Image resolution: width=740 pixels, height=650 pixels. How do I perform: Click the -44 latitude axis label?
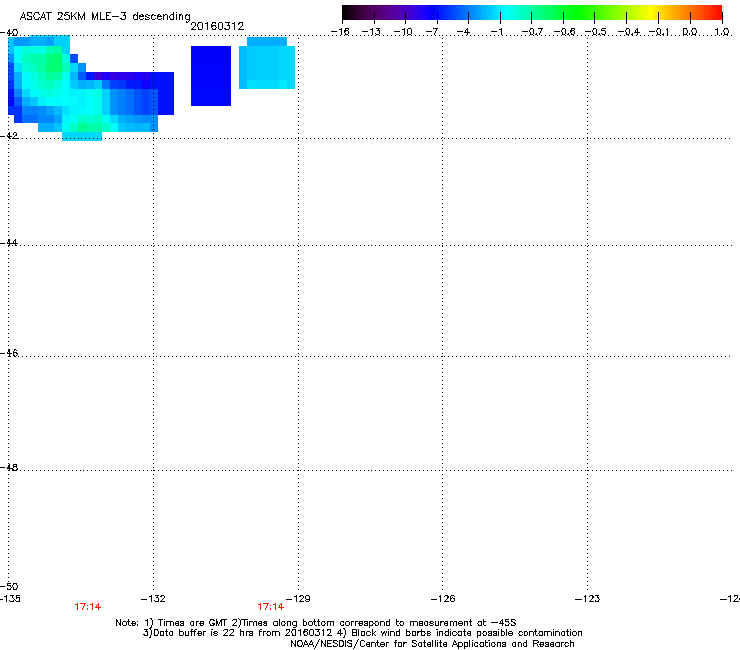pos(9,243)
